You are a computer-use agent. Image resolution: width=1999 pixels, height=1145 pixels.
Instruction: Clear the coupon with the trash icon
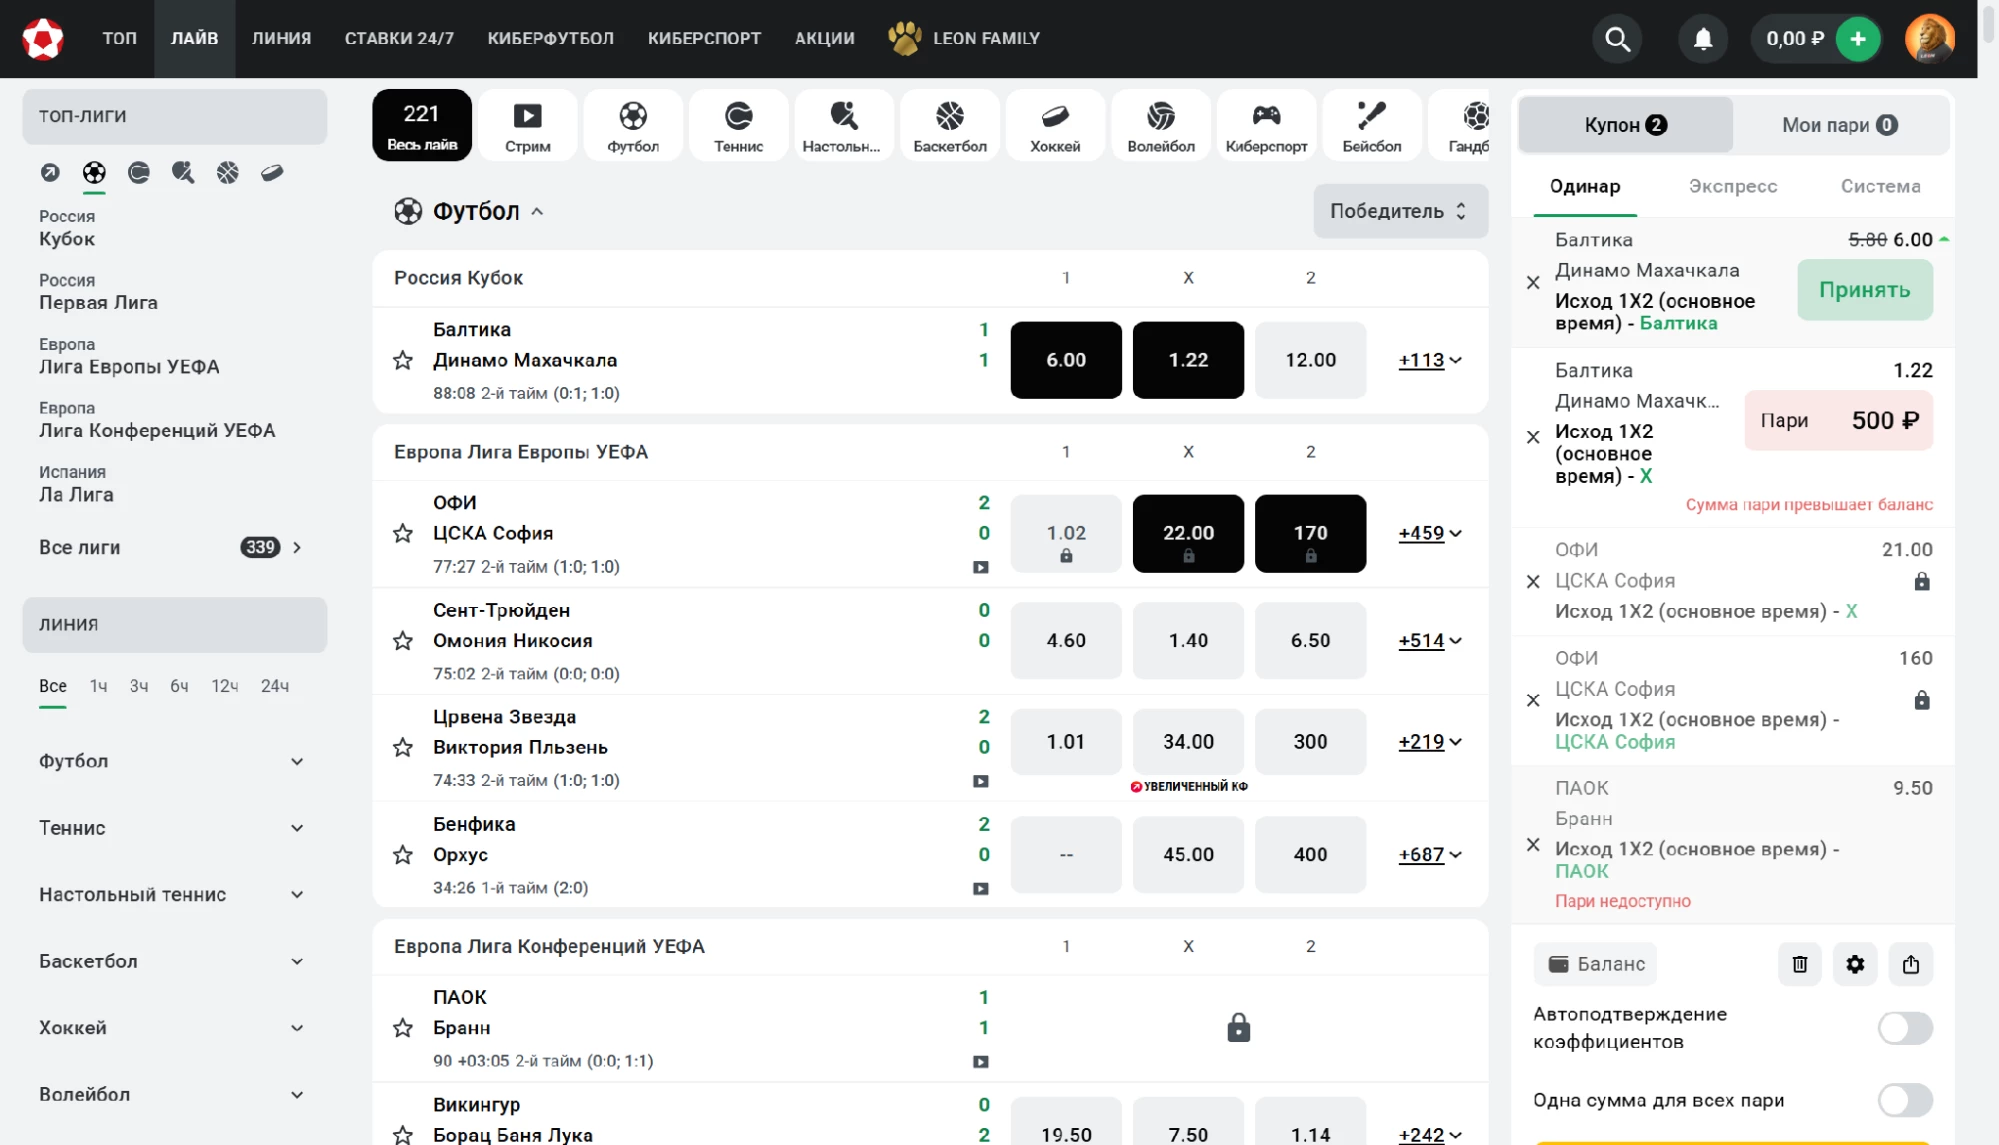point(1799,964)
